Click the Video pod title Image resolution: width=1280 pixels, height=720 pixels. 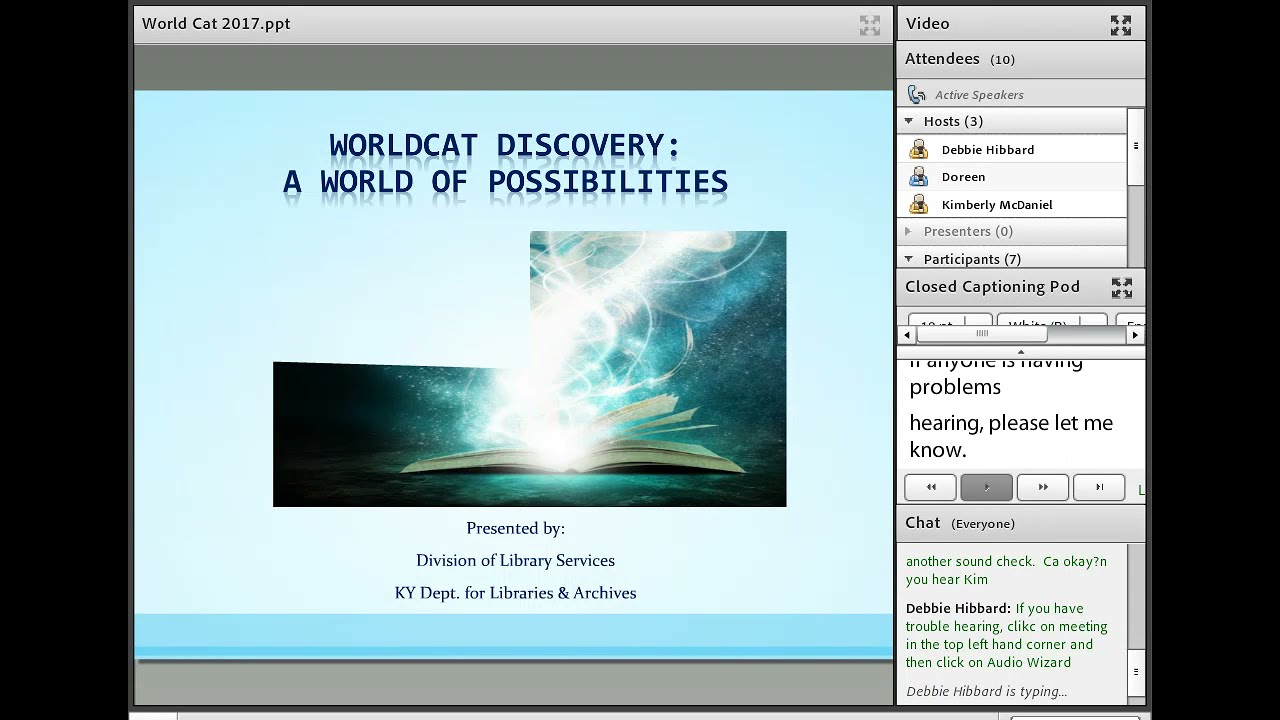[927, 24]
